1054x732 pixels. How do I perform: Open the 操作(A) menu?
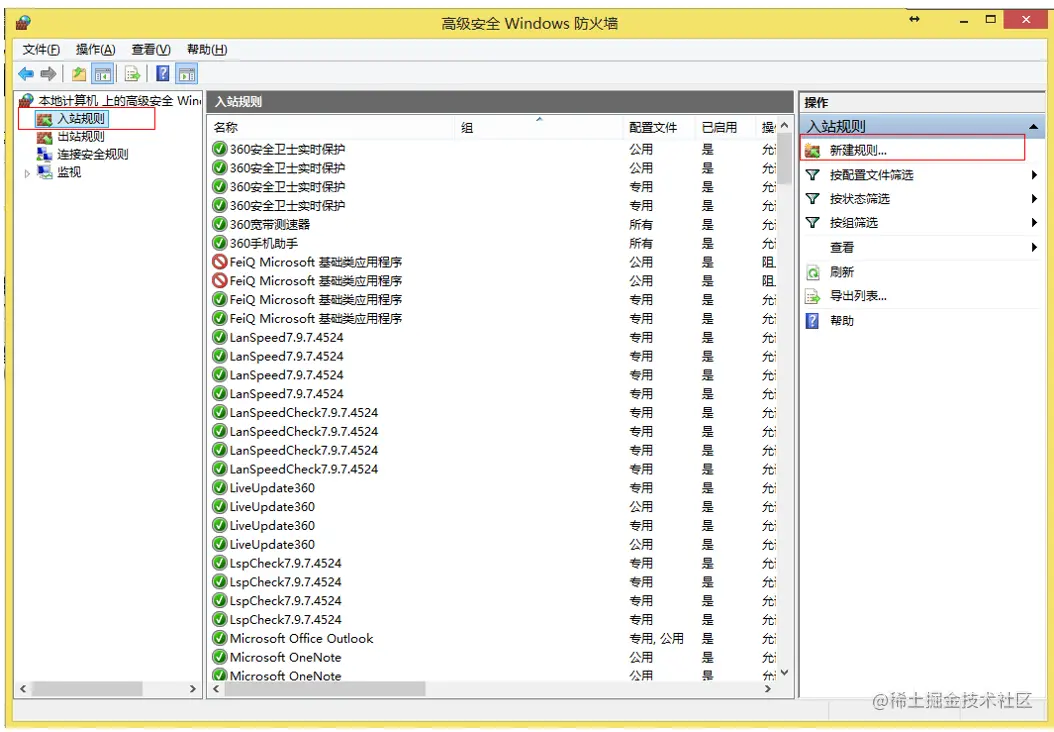pos(95,50)
